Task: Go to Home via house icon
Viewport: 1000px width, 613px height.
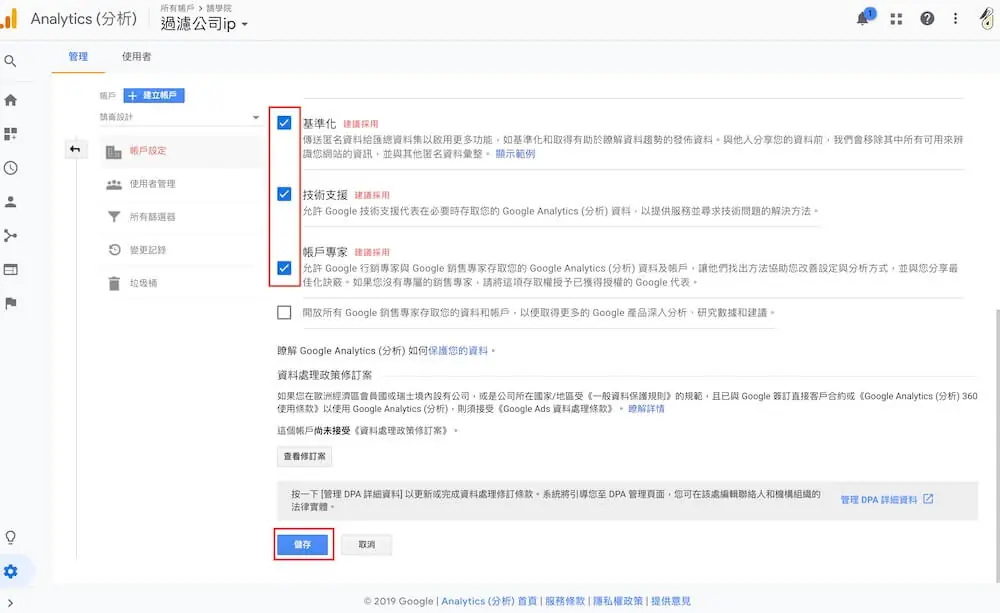Action: click(x=10, y=100)
